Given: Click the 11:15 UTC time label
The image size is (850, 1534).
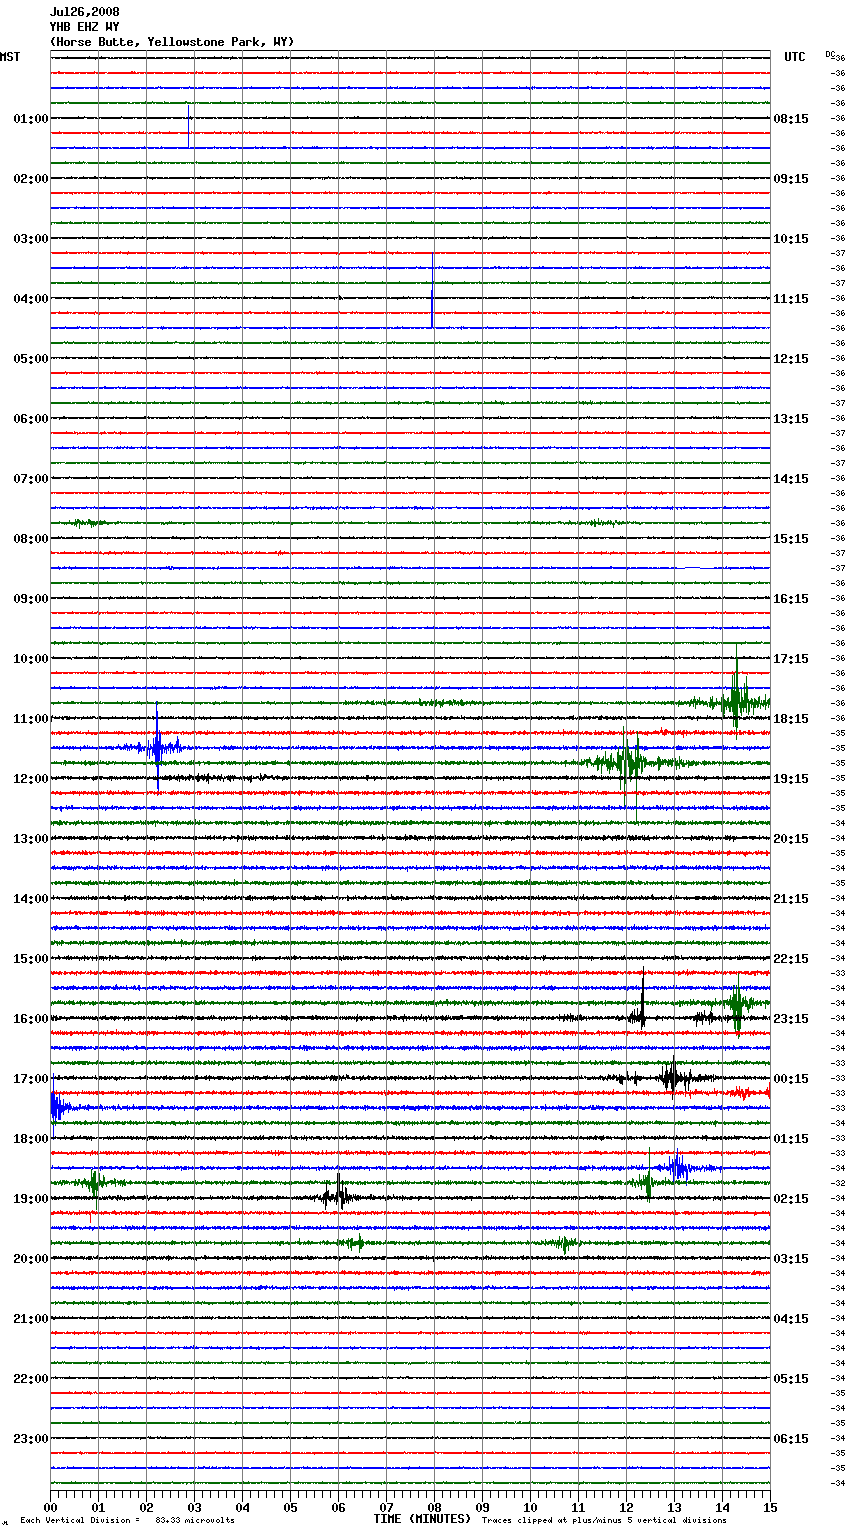Looking at the screenshot, I should (x=791, y=299).
